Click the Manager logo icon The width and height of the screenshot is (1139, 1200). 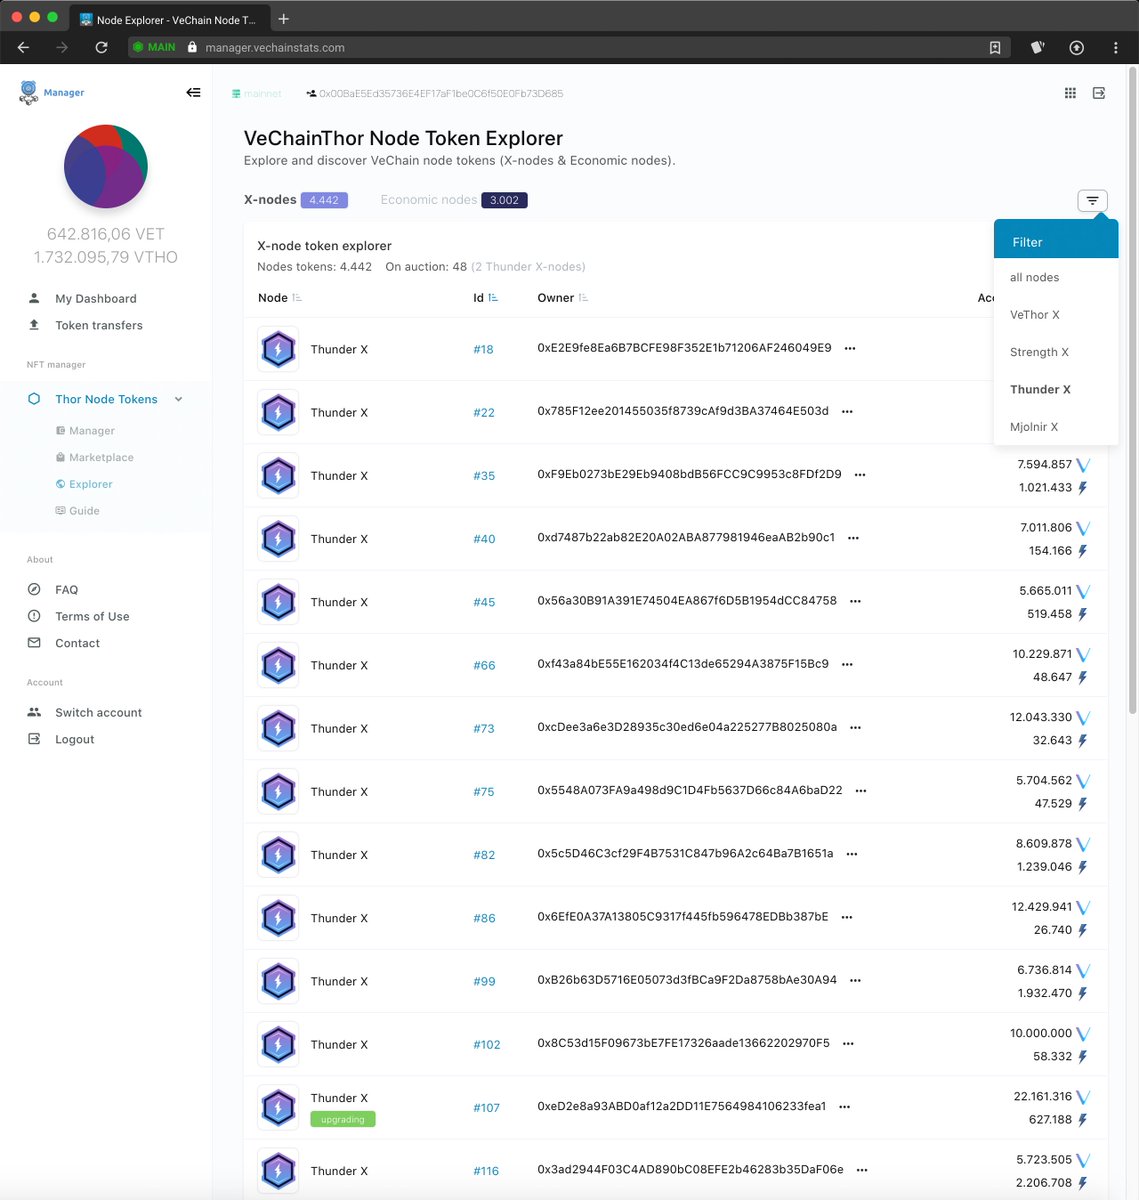(x=29, y=93)
